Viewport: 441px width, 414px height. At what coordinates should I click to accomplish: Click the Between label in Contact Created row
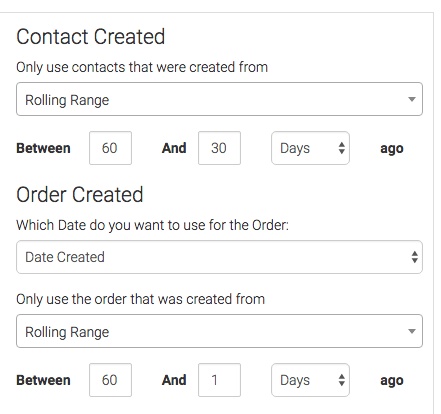coord(43,148)
